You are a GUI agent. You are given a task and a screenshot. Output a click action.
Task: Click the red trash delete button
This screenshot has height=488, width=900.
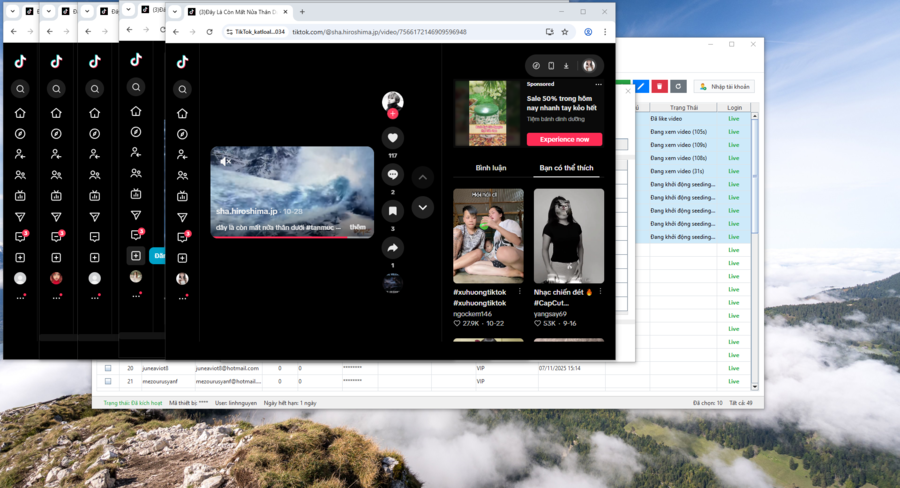660,87
